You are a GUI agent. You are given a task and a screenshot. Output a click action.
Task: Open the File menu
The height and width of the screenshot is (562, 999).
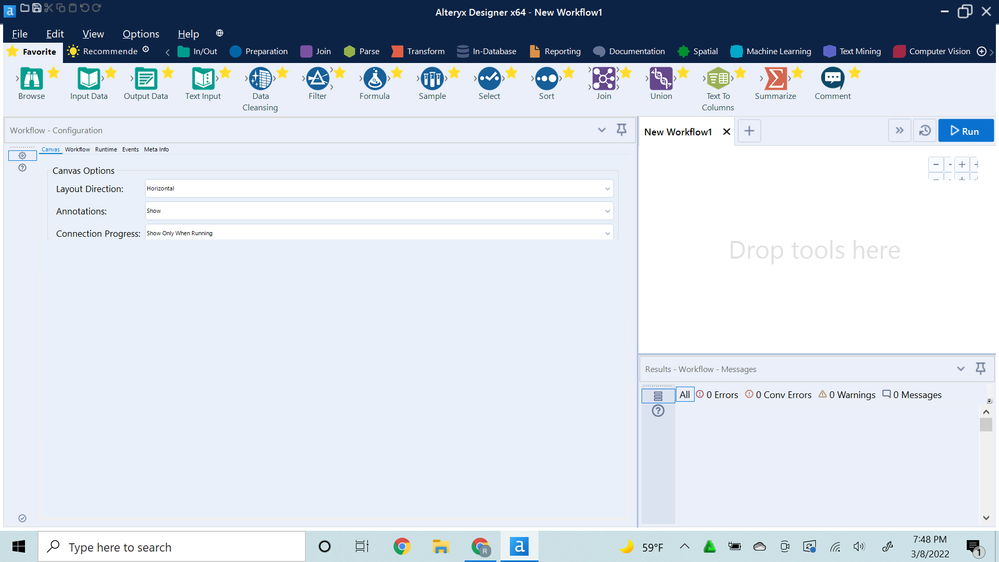pos(20,34)
